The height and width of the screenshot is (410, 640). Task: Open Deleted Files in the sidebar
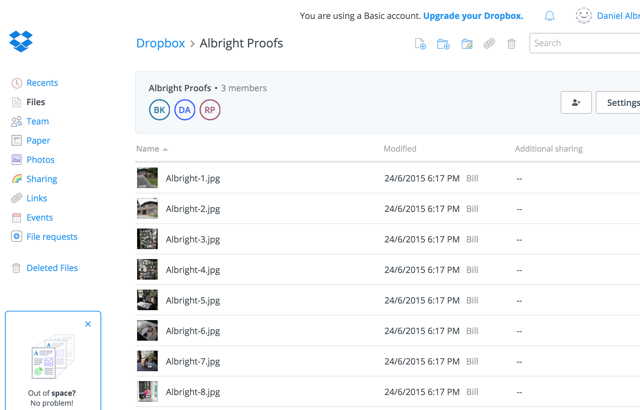point(52,268)
